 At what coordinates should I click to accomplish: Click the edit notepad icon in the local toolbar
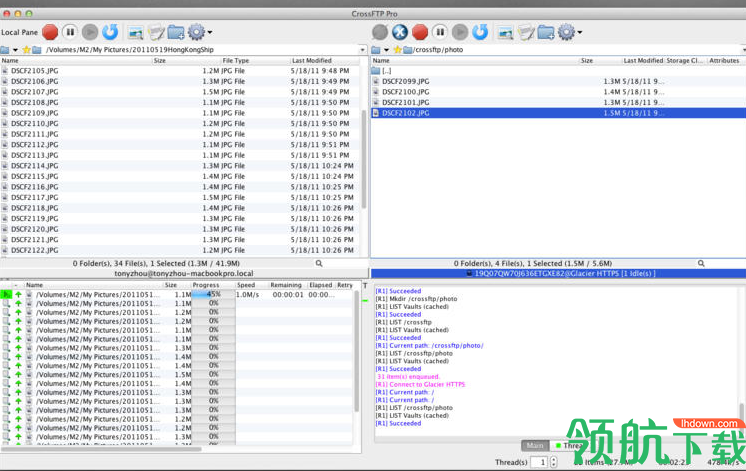click(x=156, y=32)
